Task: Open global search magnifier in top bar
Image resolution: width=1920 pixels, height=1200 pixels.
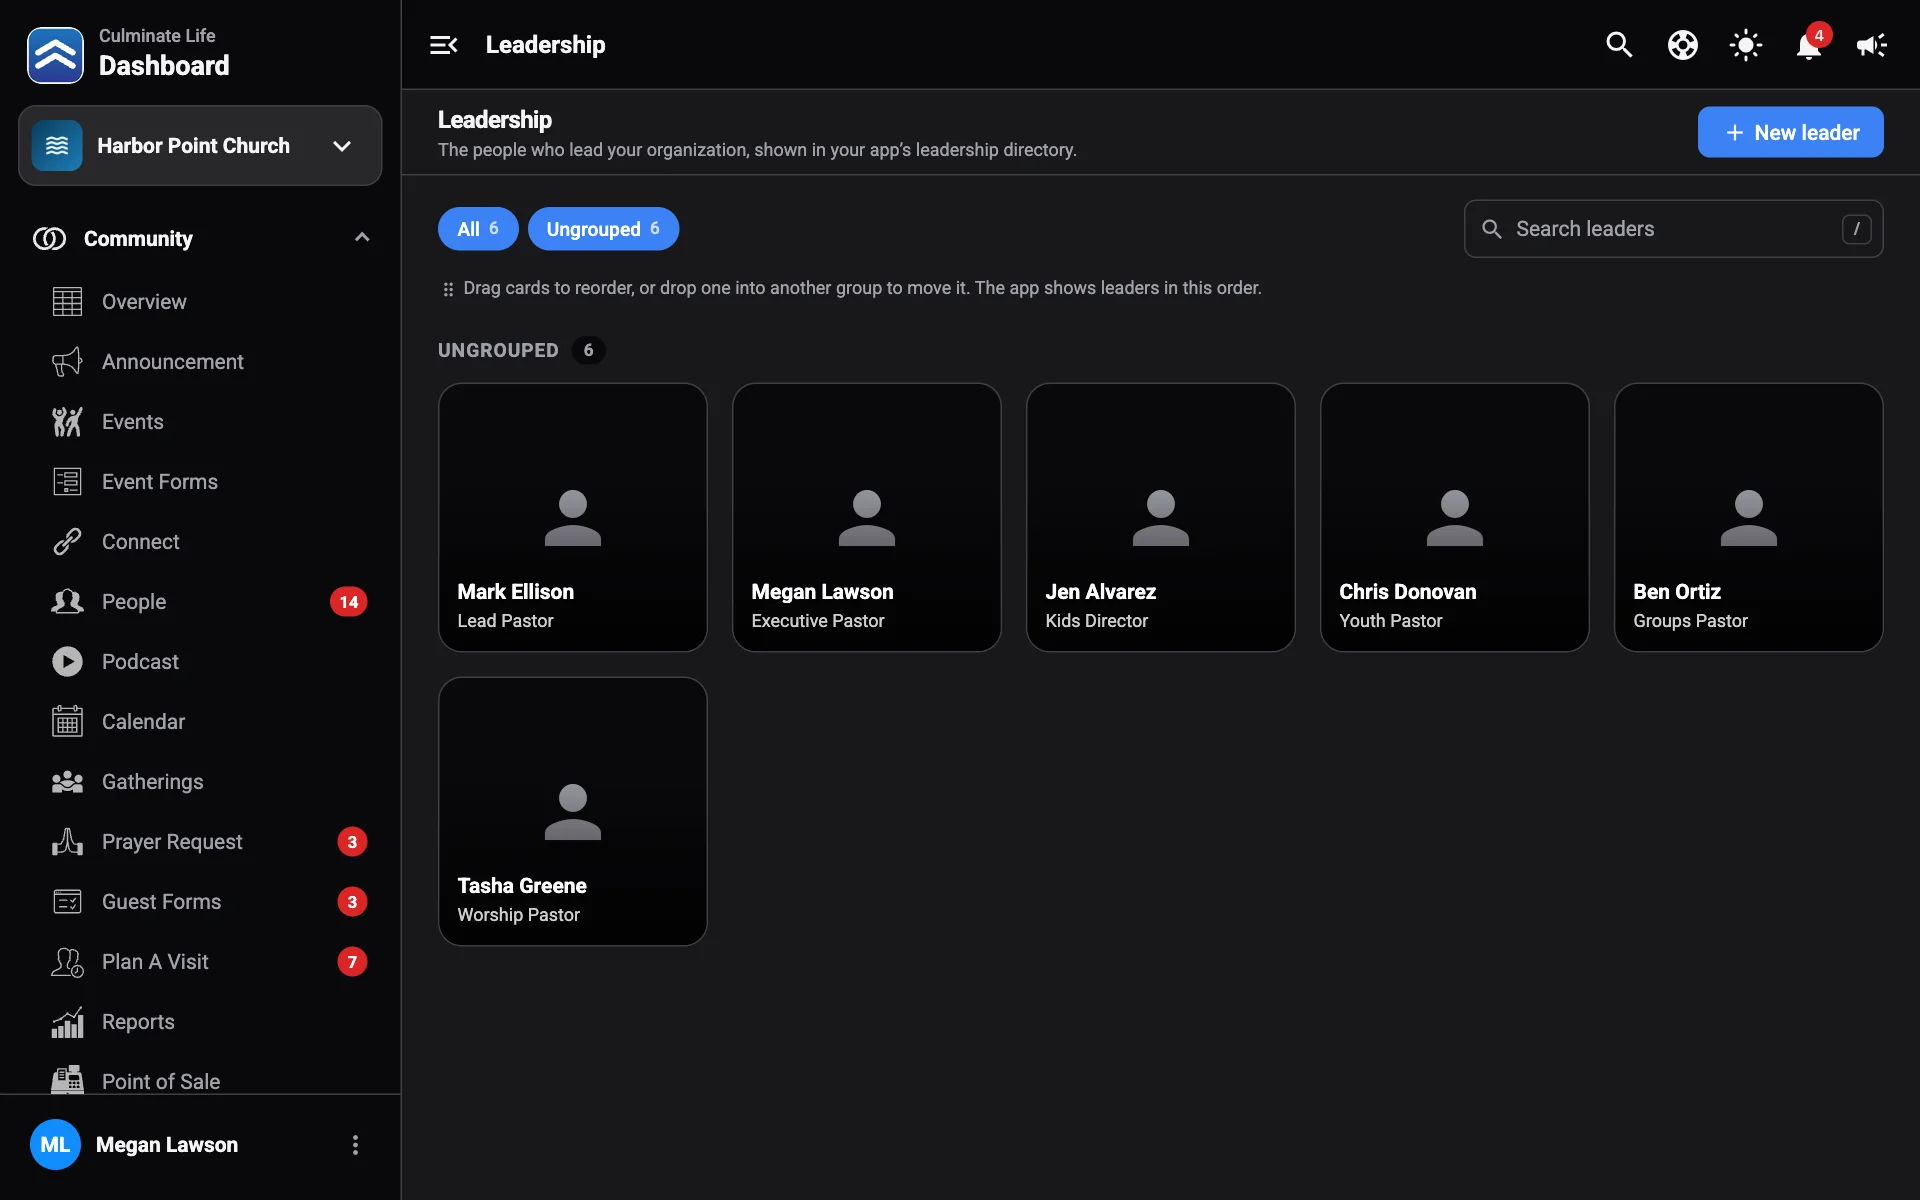Action: click(1619, 45)
